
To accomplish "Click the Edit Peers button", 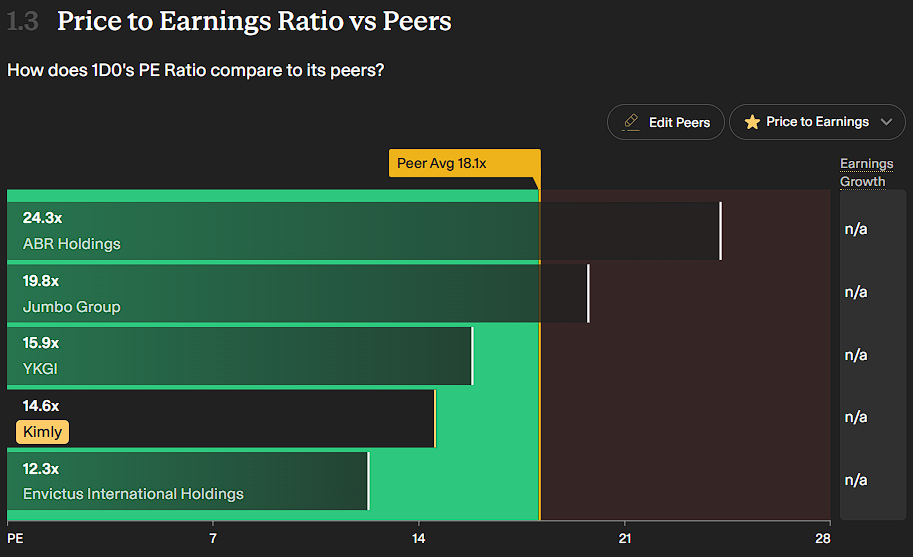I will [668, 122].
